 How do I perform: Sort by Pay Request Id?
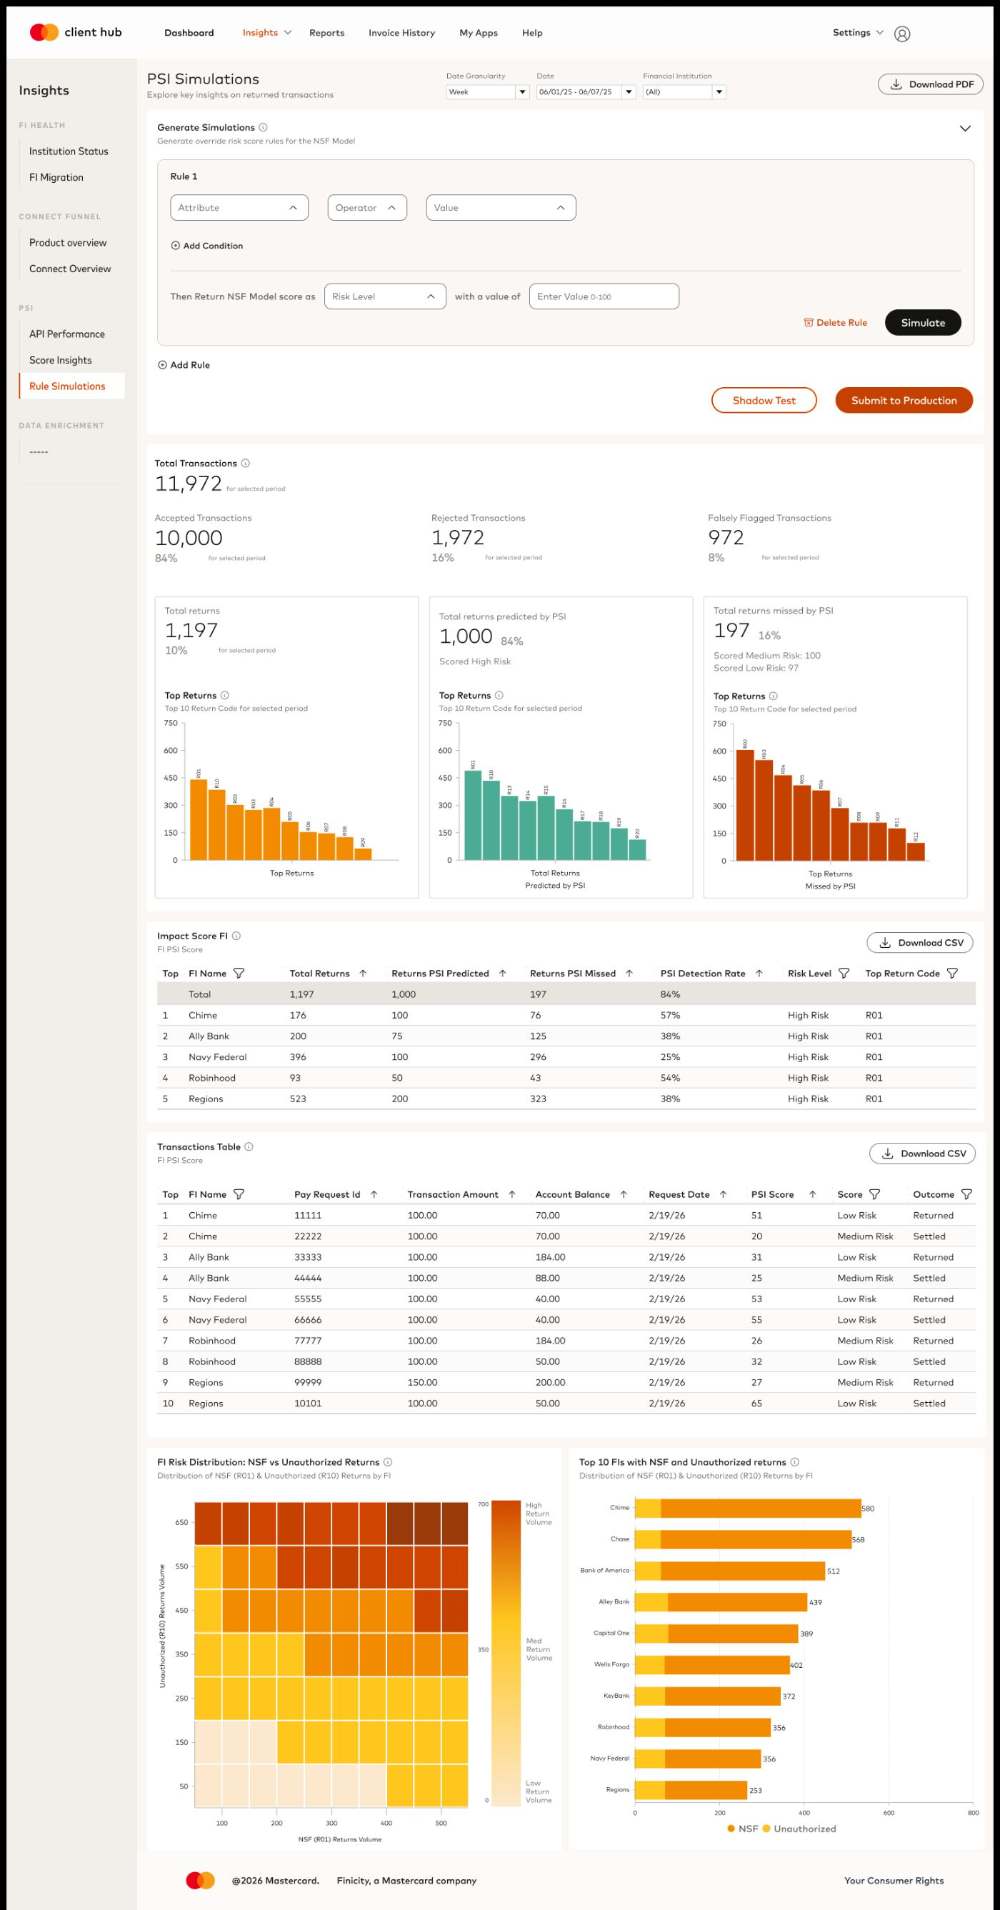click(x=373, y=1194)
